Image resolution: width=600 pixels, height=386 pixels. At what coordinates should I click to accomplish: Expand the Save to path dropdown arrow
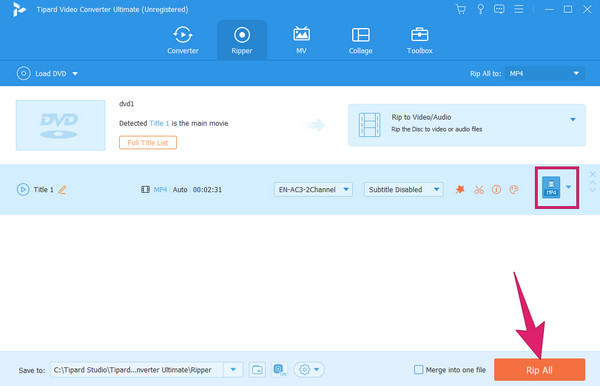(x=233, y=370)
